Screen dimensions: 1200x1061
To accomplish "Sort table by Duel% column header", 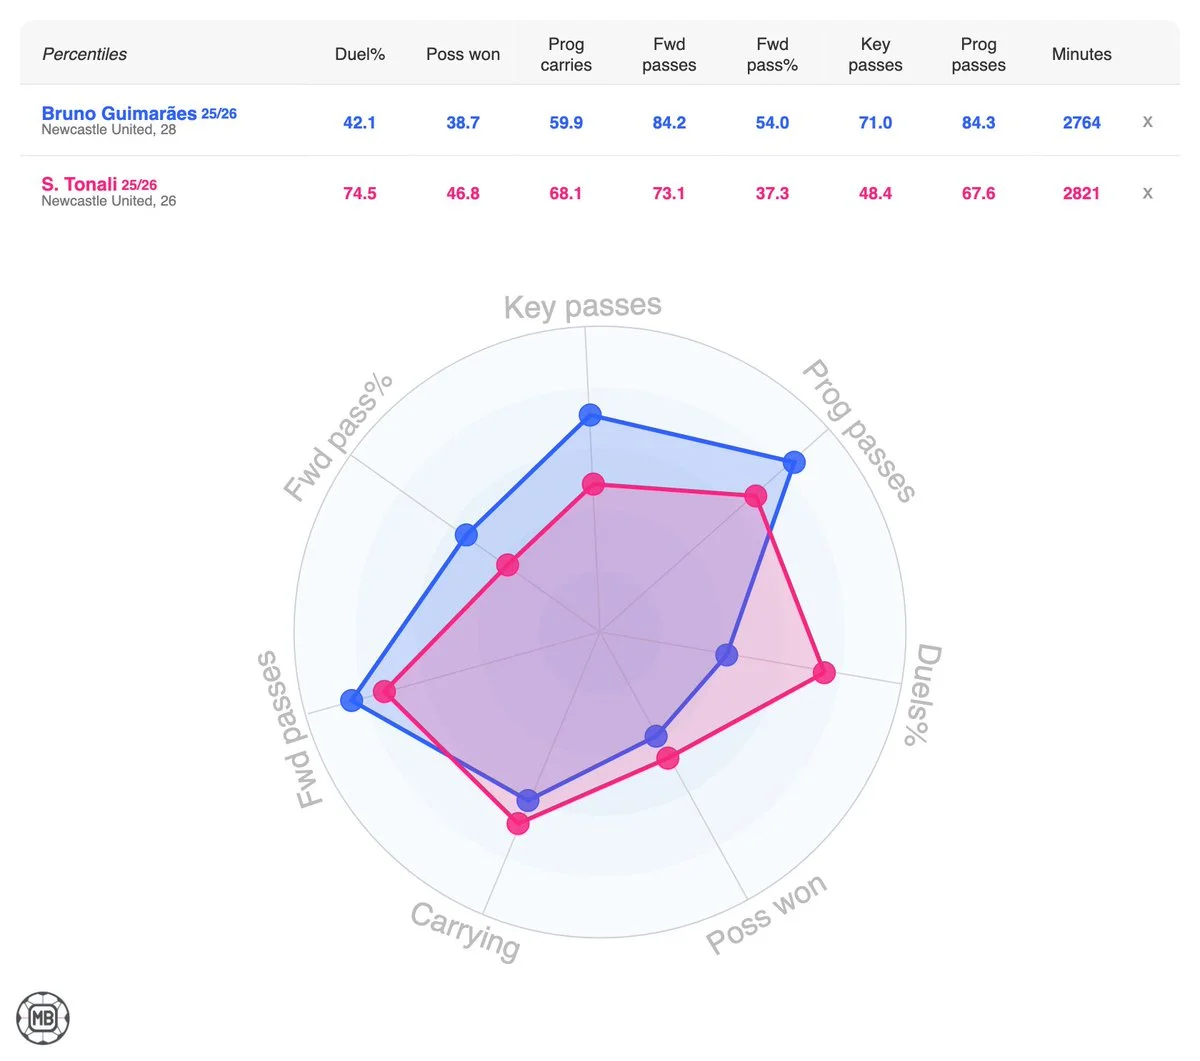I will [x=360, y=54].
